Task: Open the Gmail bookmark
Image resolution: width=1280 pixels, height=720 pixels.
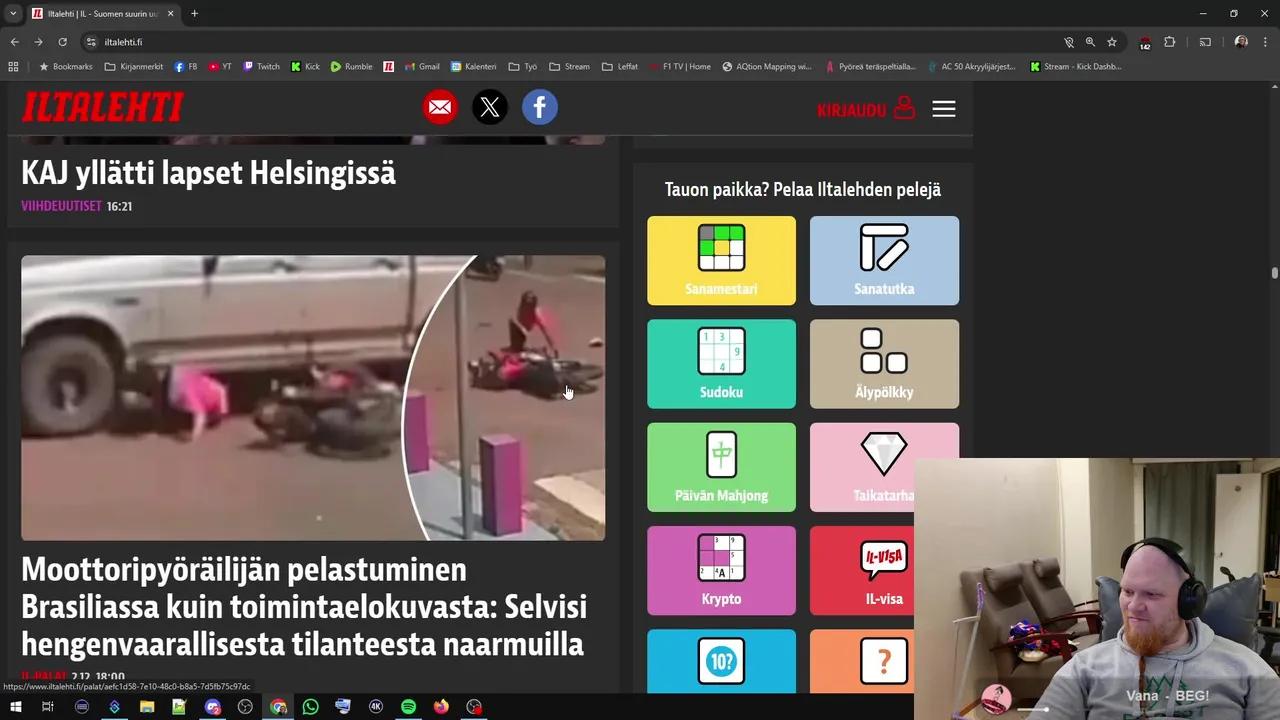Action: click(x=422, y=67)
